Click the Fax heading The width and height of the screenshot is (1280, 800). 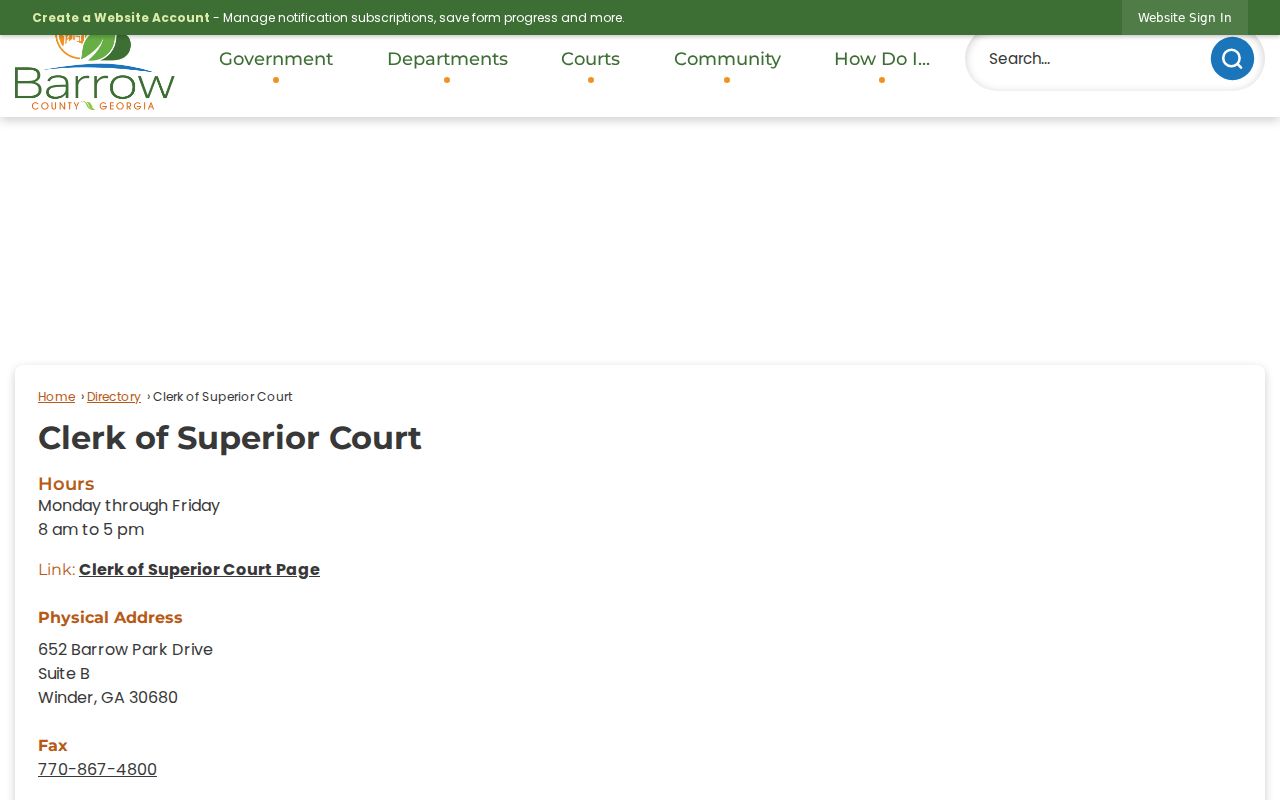[x=53, y=746]
